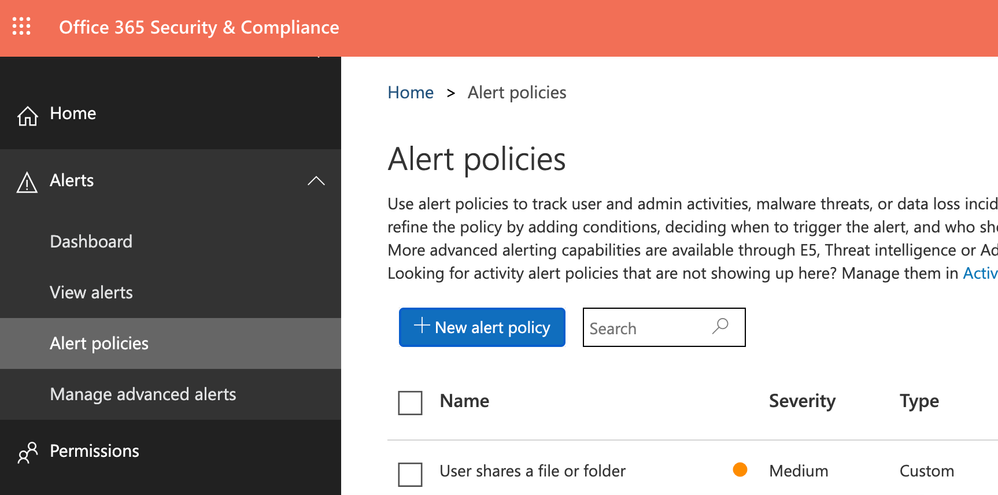Check the 'User shares a file or folder' box
Viewport: 998px width, 495px height.
click(410, 473)
